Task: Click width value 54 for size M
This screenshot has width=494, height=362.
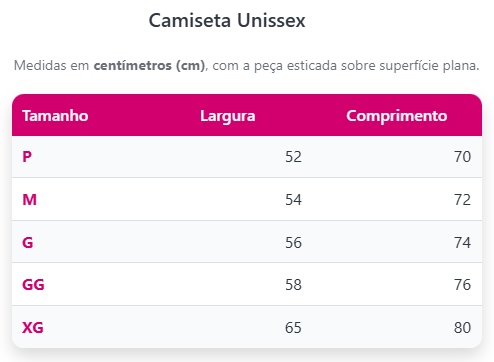Action: pyautogui.click(x=293, y=199)
